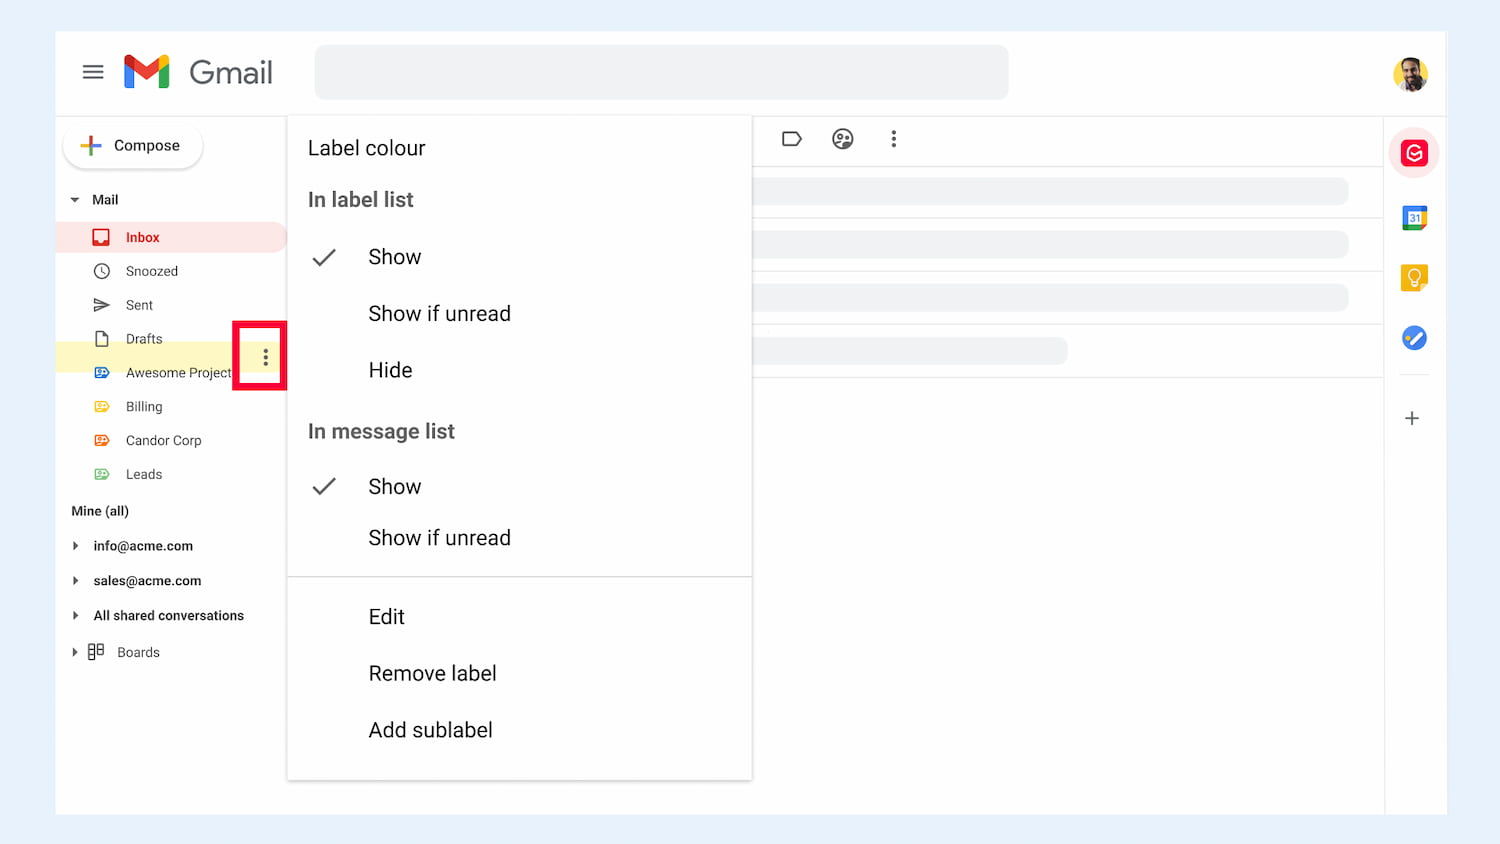The width and height of the screenshot is (1500, 844).
Task: Open Google Keep from the side panel
Action: (1414, 277)
